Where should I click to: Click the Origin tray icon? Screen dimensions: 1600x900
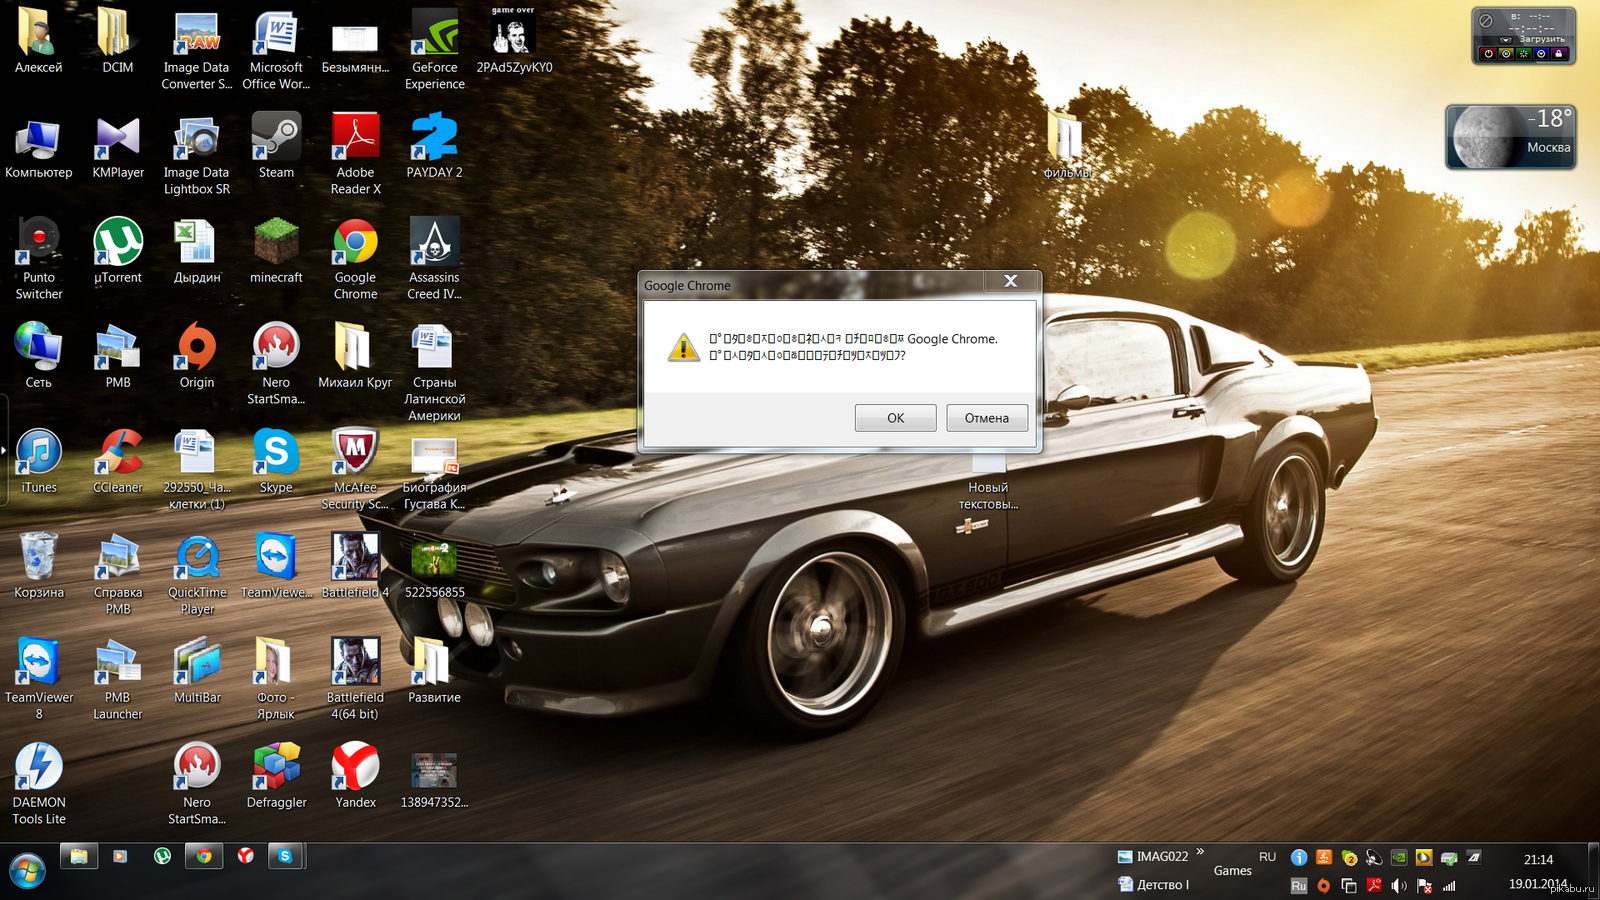coord(1323,886)
